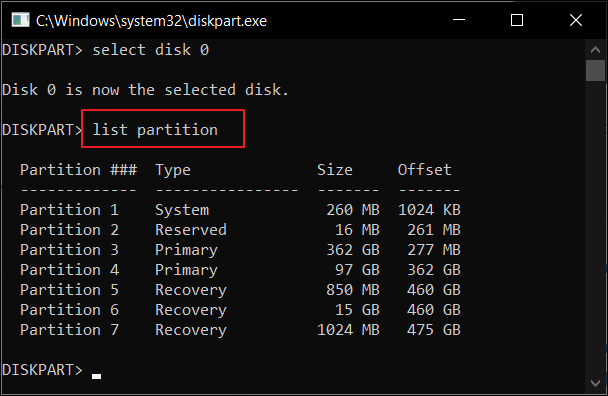Click the DISKPART> prompt before 'select disk 0'

(x=42, y=50)
